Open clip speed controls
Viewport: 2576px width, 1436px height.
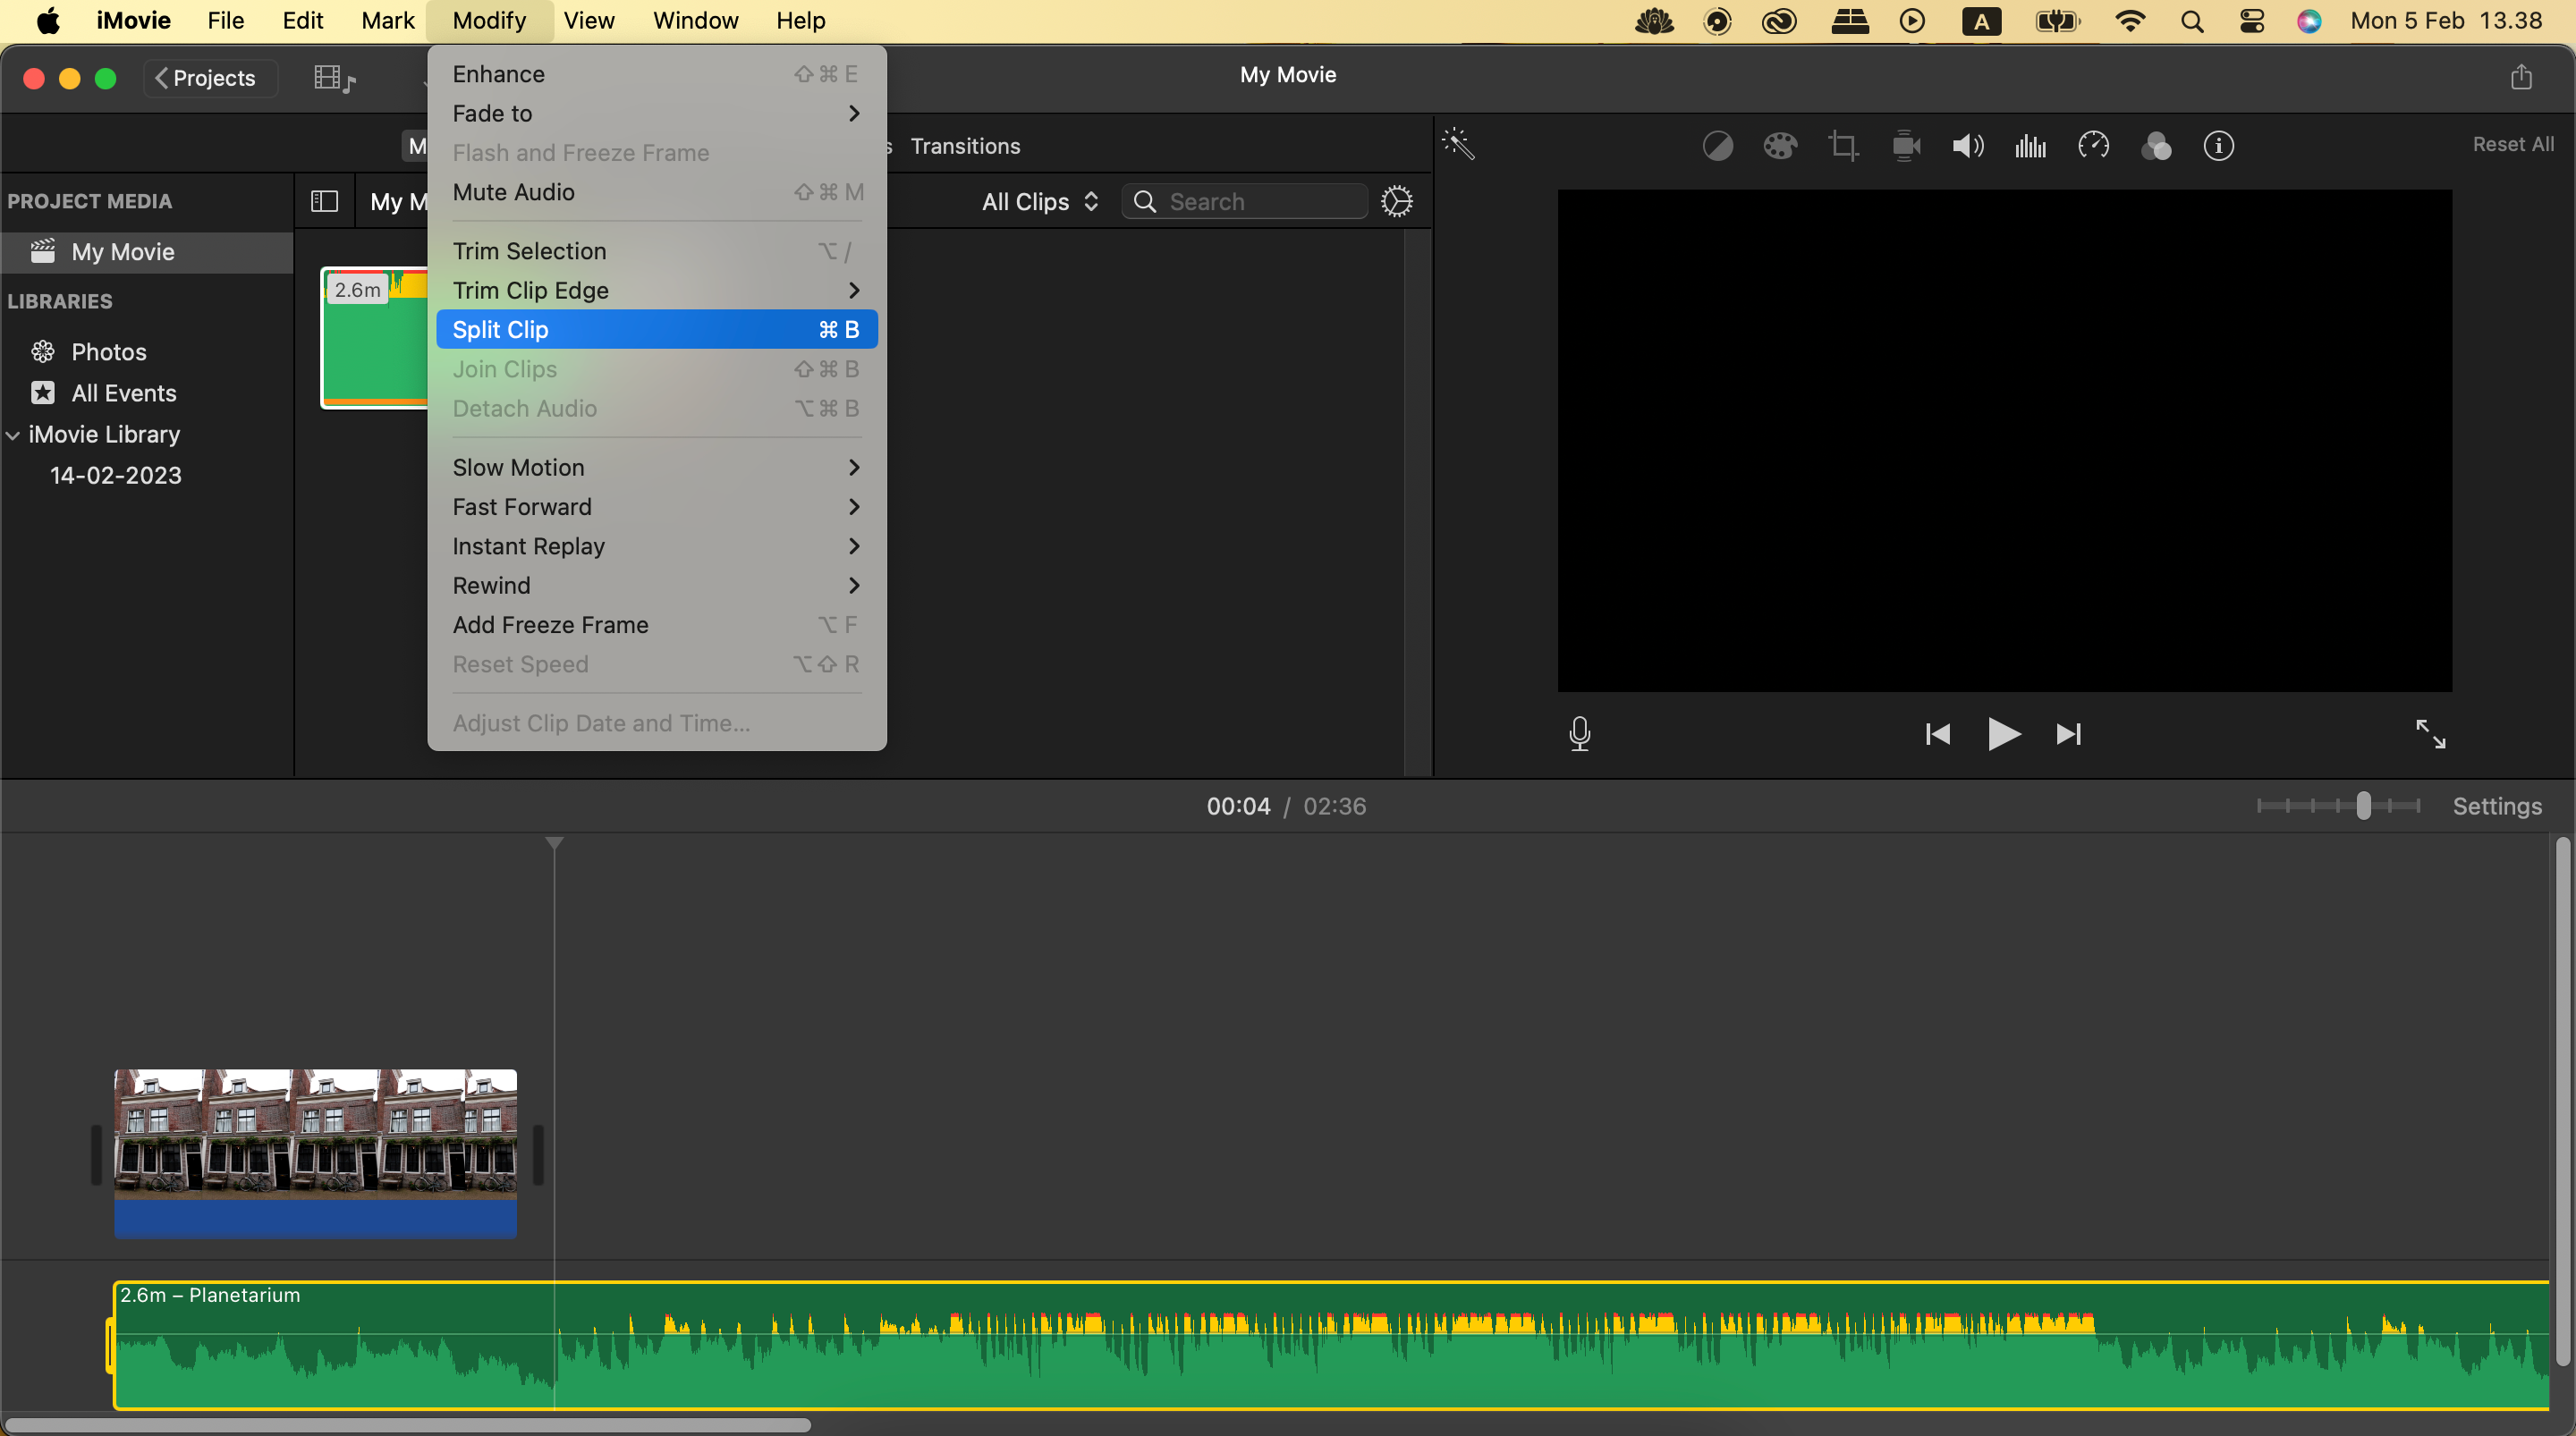point(2094,145)
